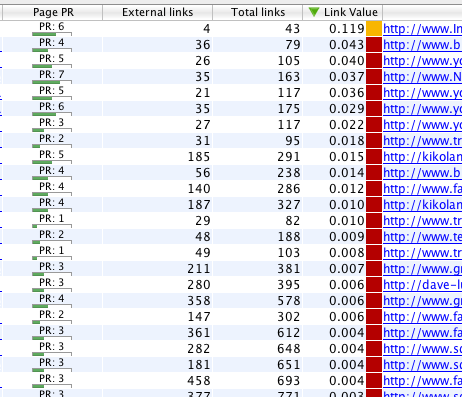Click the red swatch in the 0.043 row

374,45
